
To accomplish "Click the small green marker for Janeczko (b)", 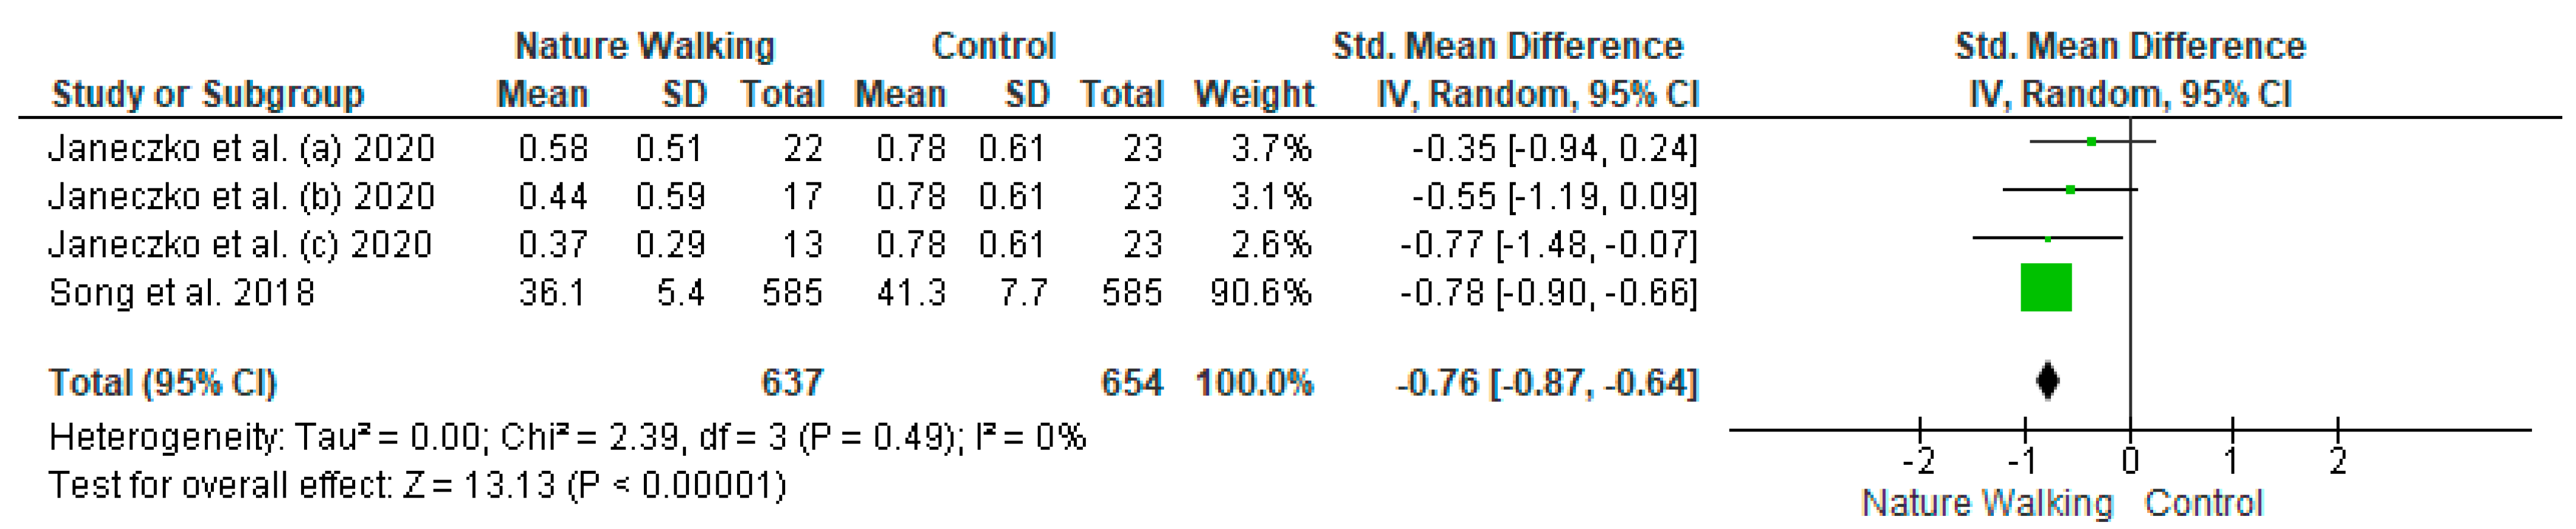I will tap(2070, 190).
